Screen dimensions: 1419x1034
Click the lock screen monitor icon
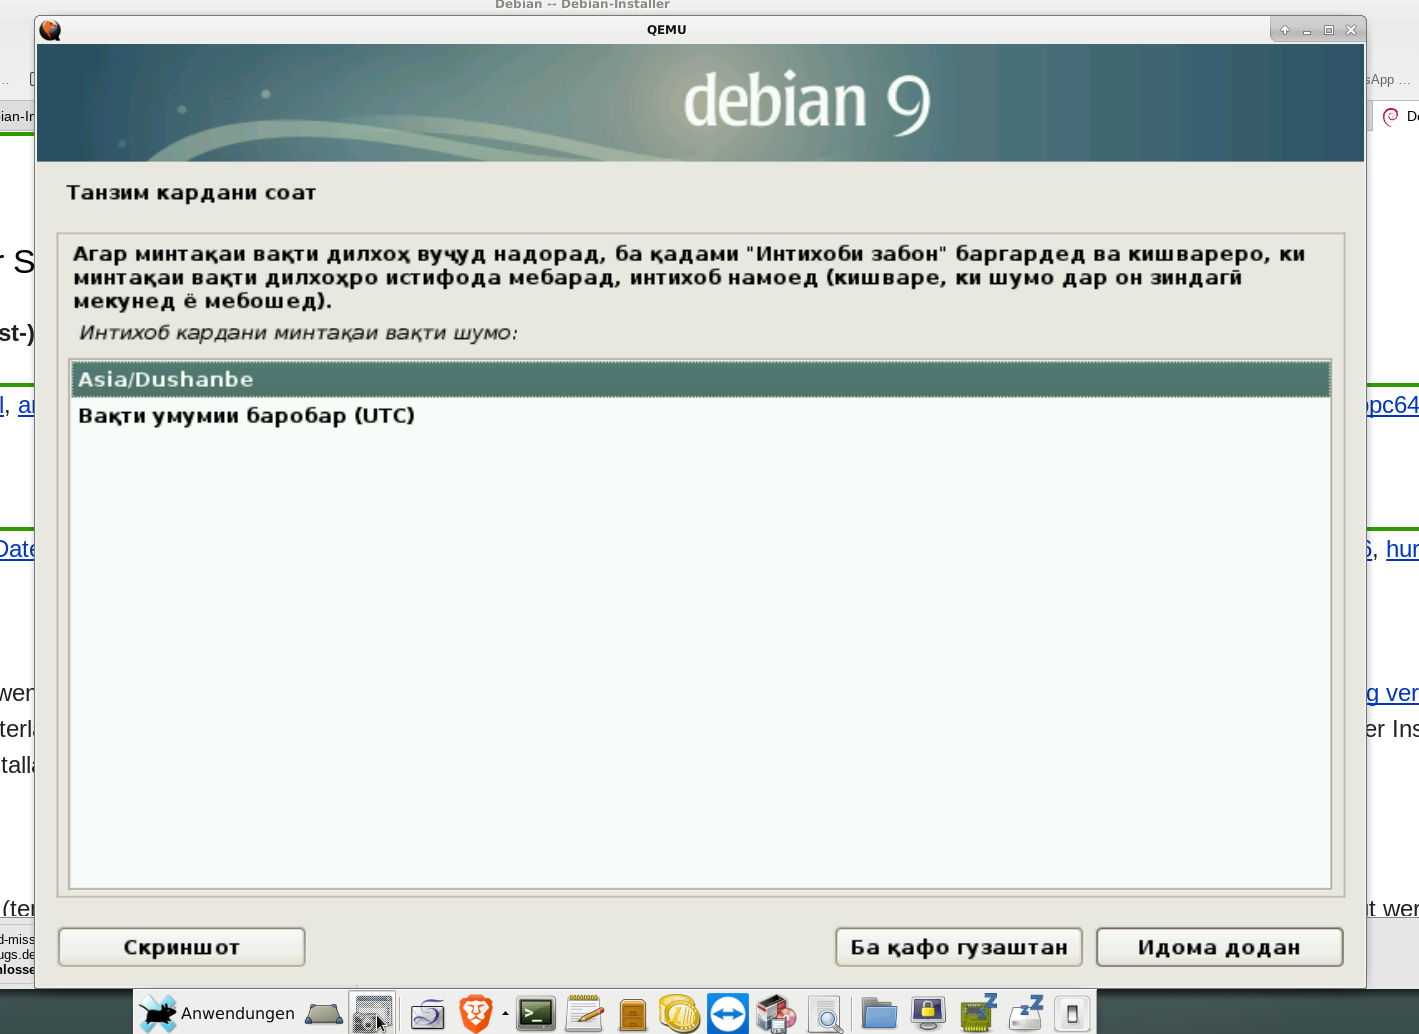(928, 1013)
